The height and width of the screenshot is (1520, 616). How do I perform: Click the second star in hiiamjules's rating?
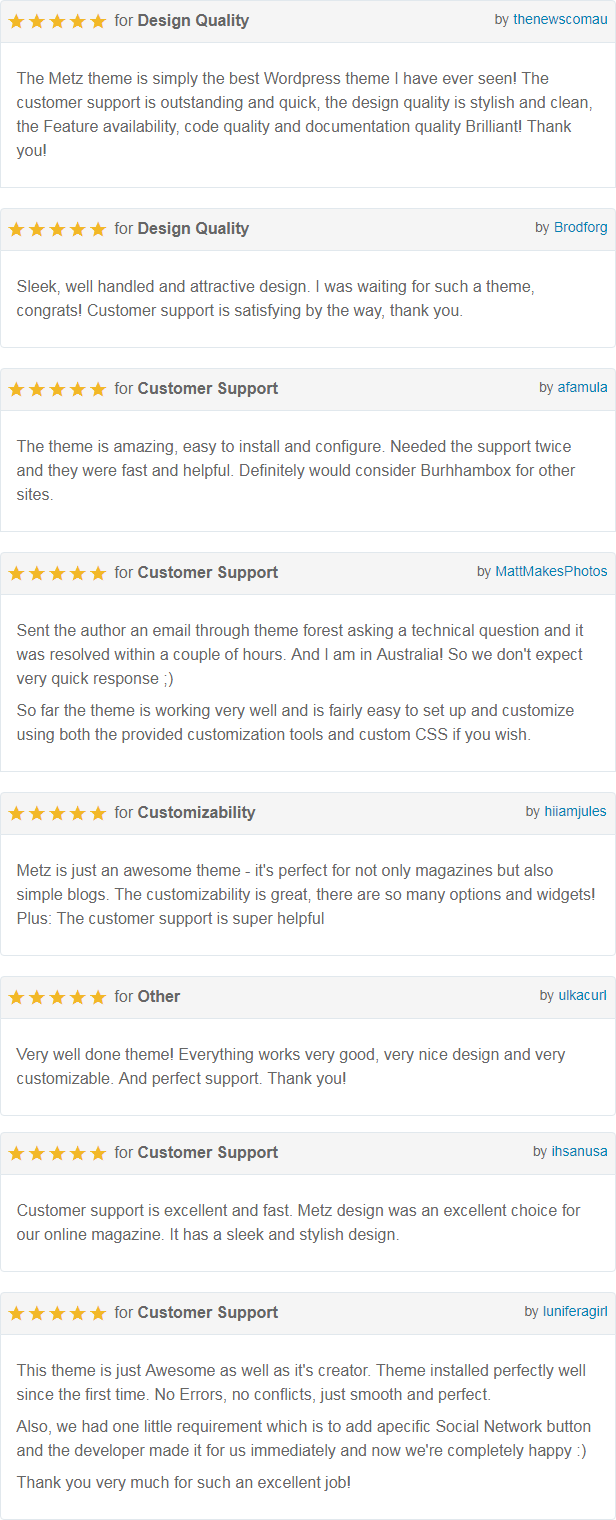pyautogui.click(x=37, y=812)
